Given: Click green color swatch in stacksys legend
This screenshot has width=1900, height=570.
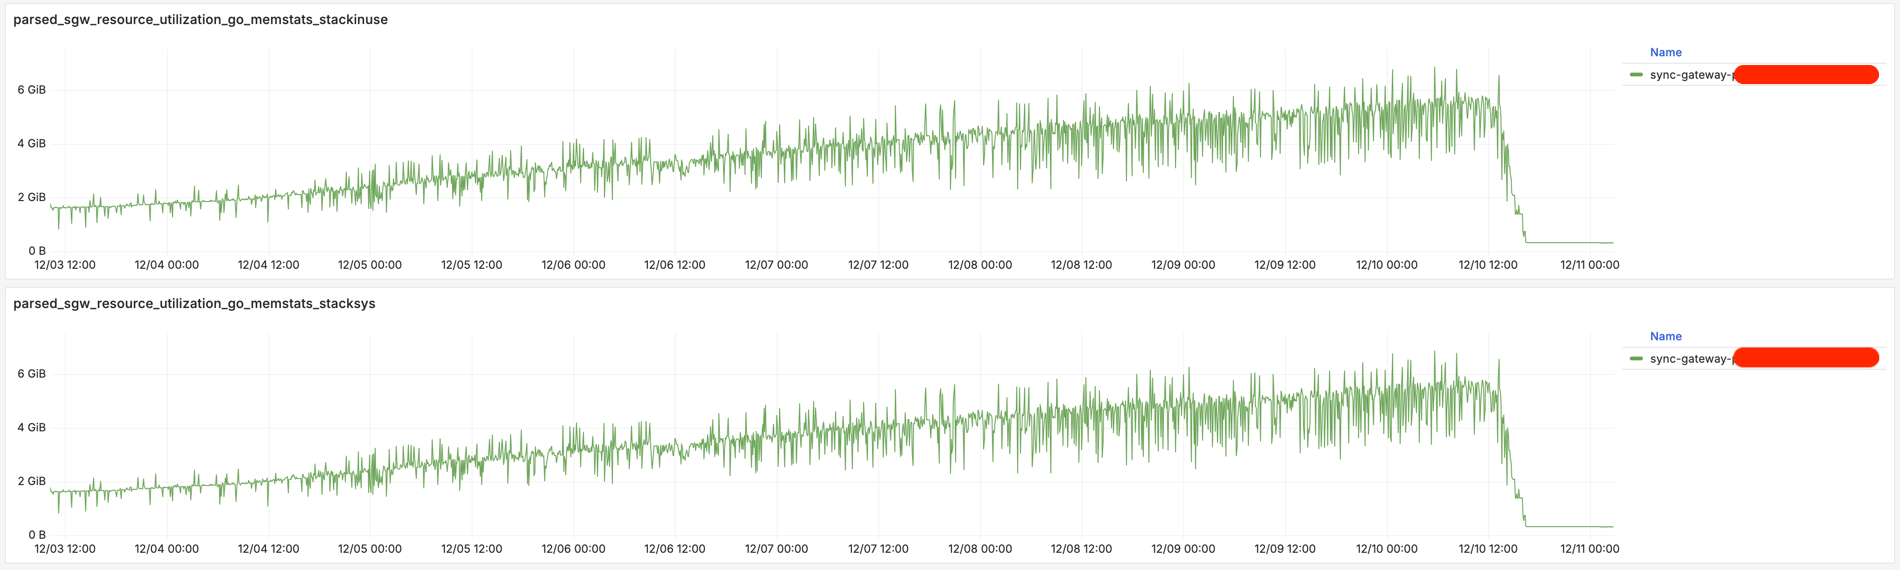Looking at the screenshot, I should [1636, 358].
